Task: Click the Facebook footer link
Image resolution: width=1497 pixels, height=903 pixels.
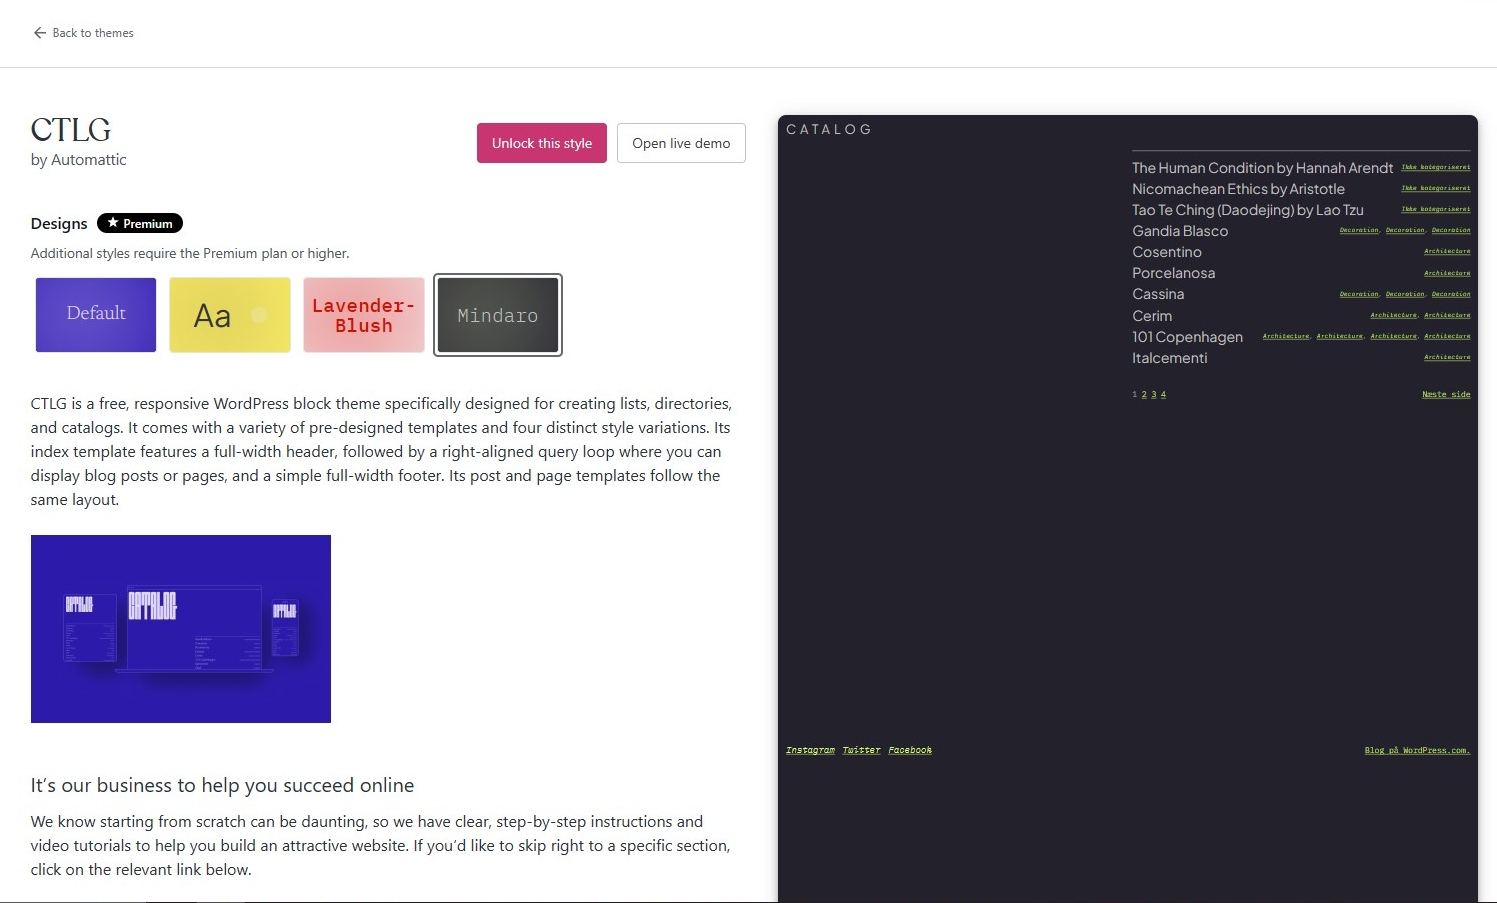Action: 910,750
